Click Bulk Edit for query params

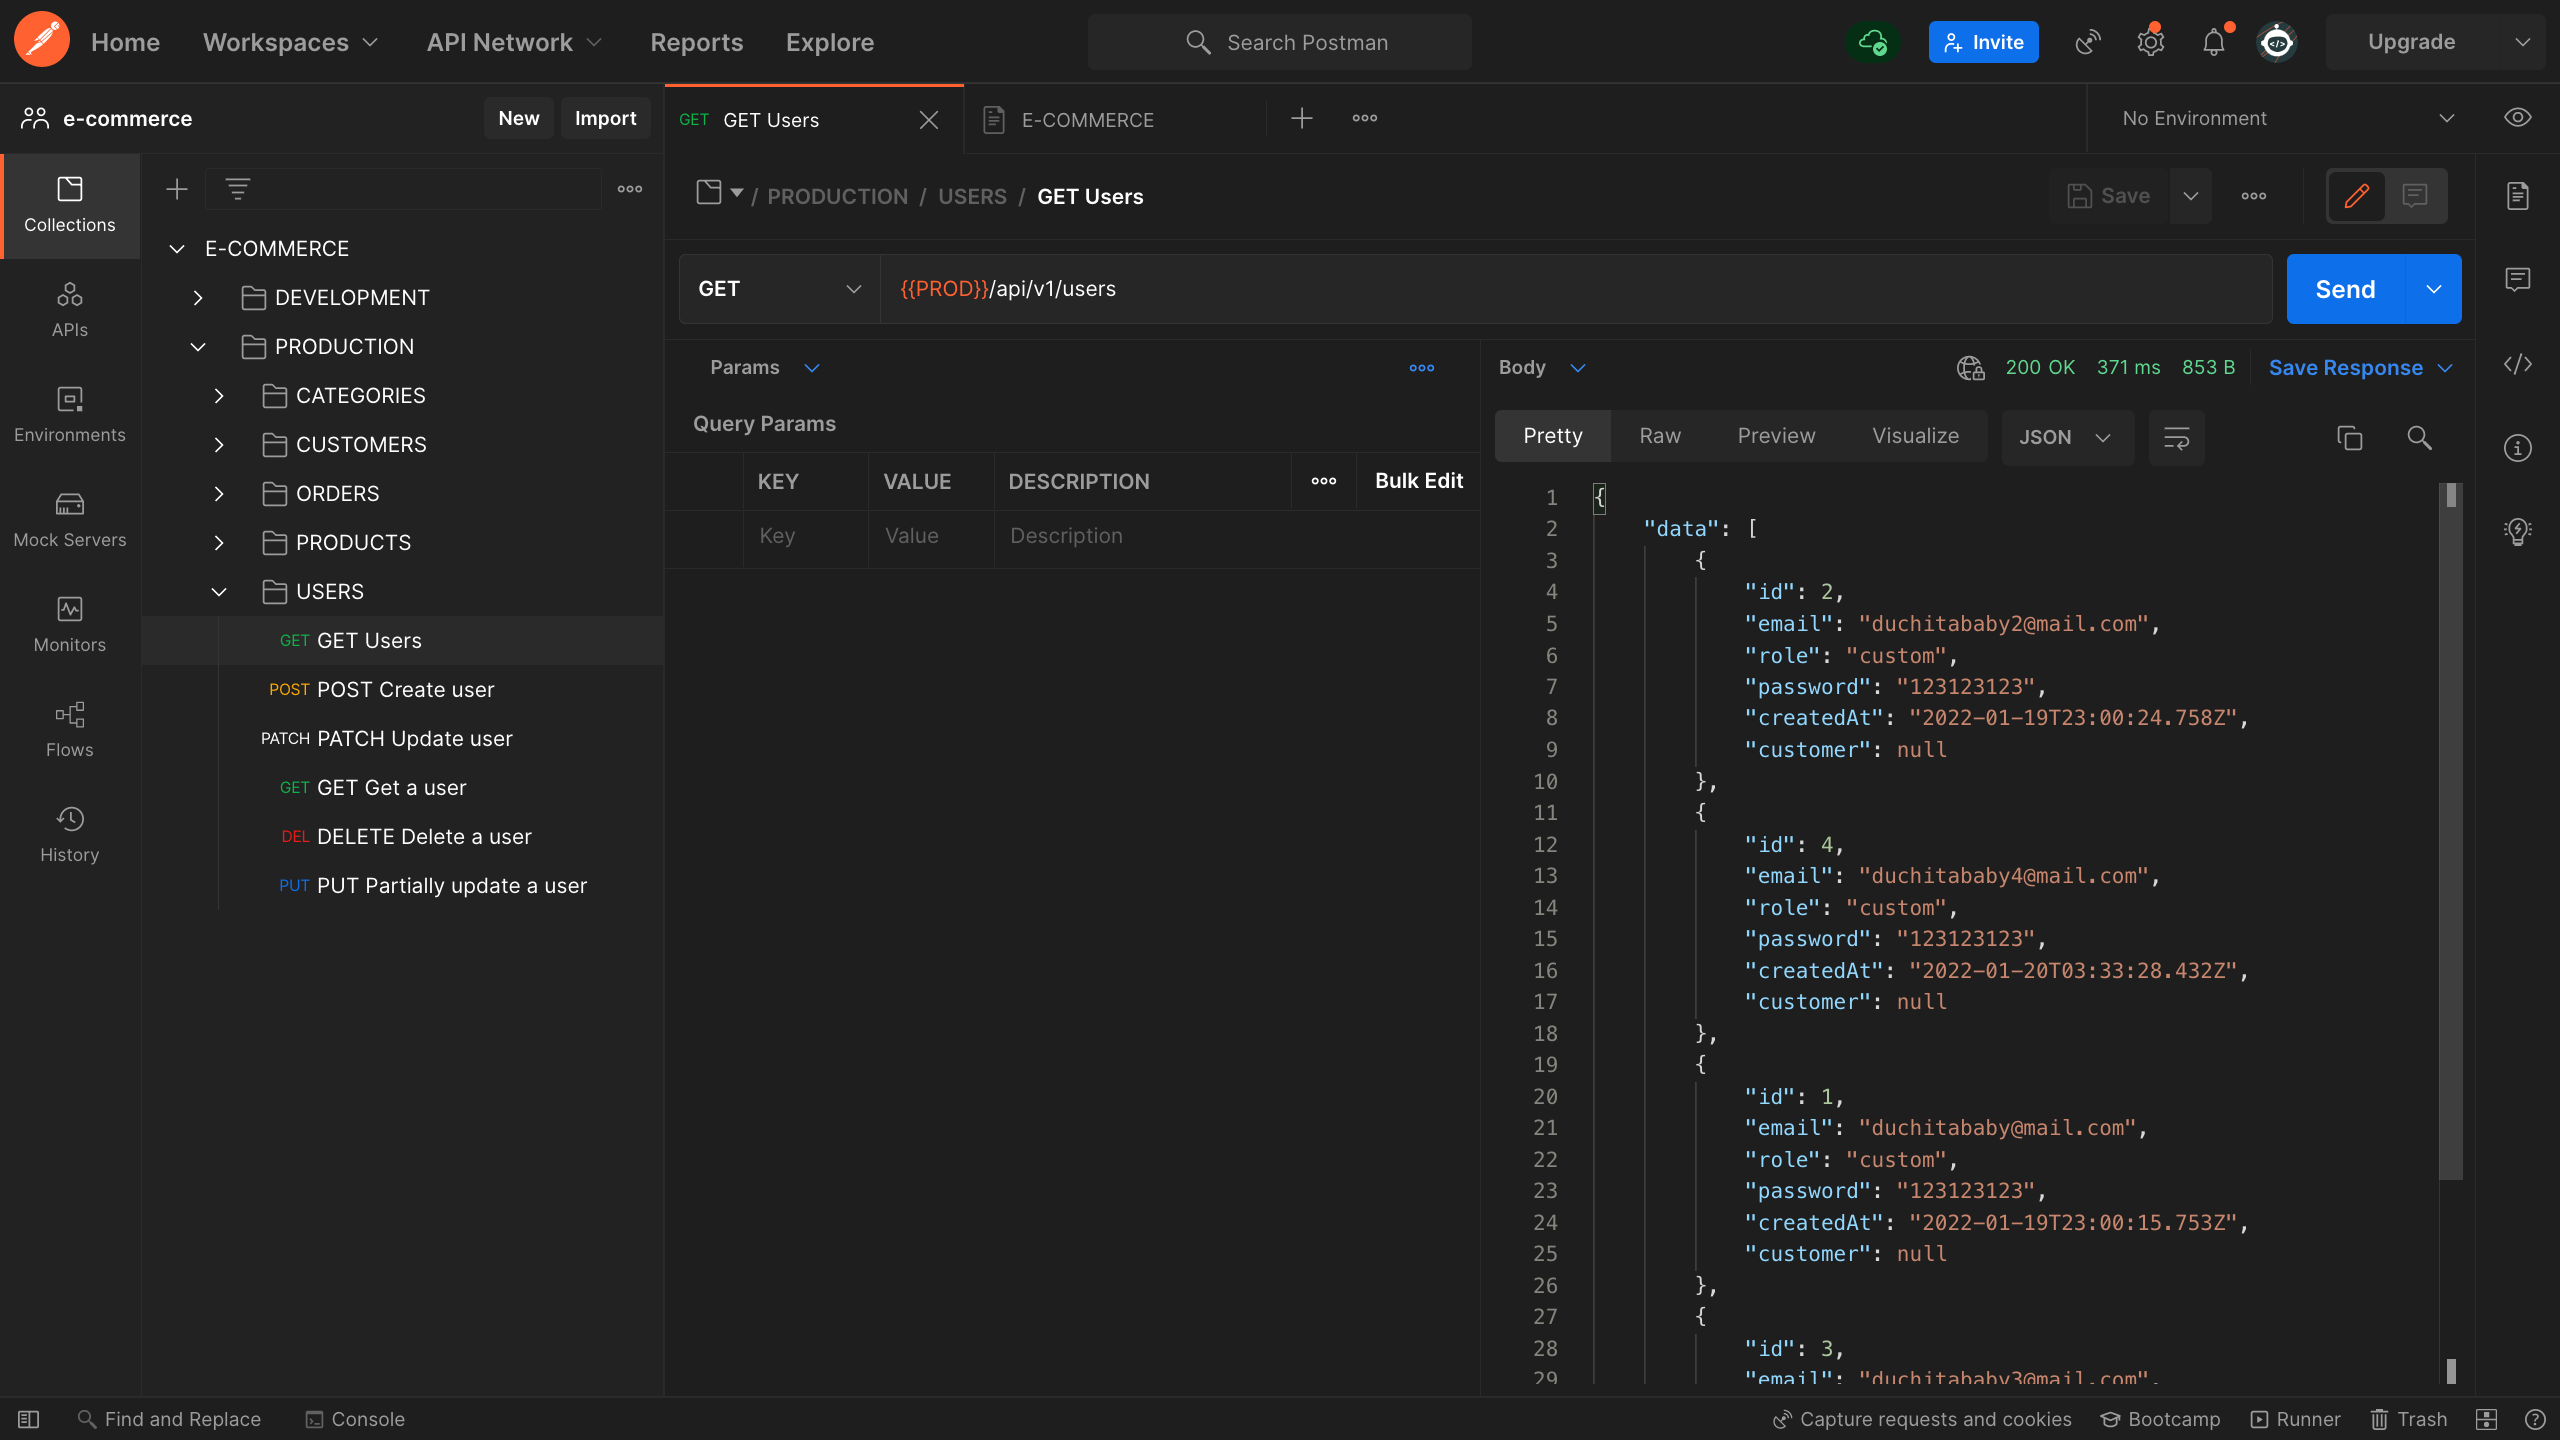(x=1418, y=481)
